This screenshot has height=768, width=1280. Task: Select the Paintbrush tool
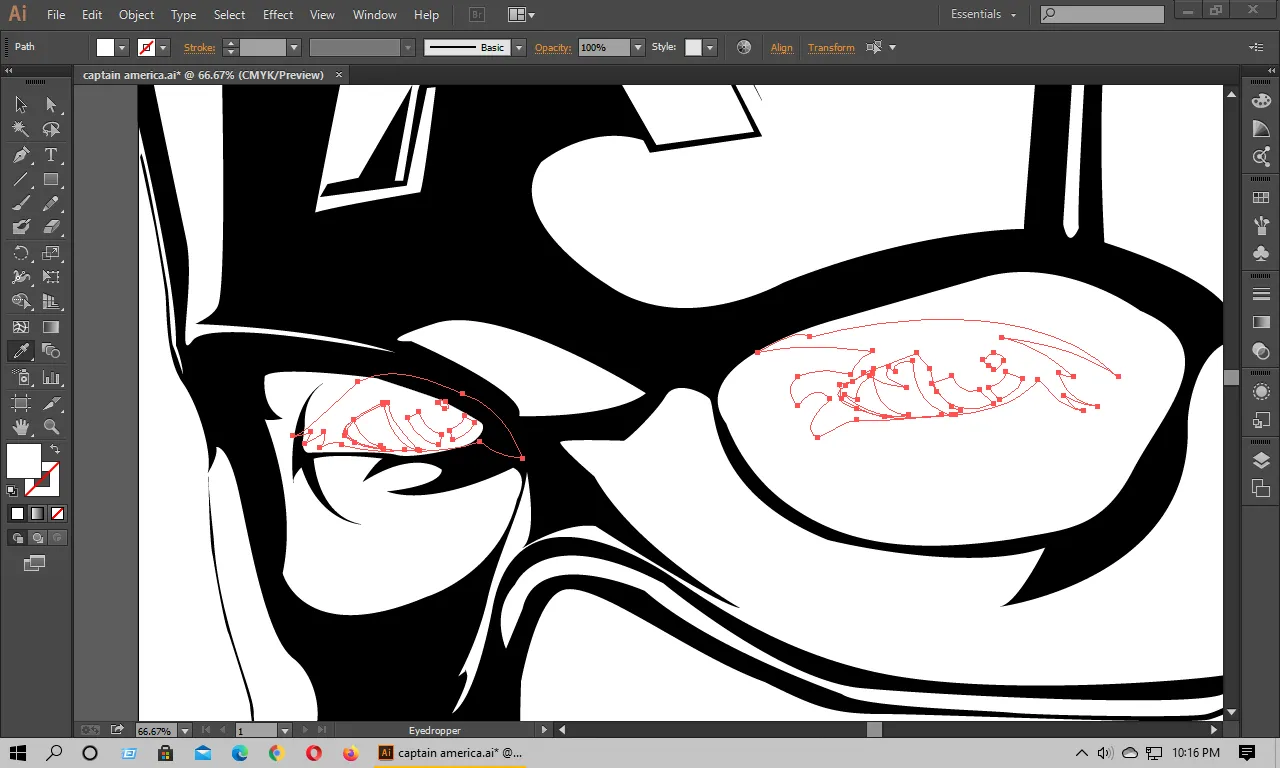pyautogui.click(x=21, y=204)
